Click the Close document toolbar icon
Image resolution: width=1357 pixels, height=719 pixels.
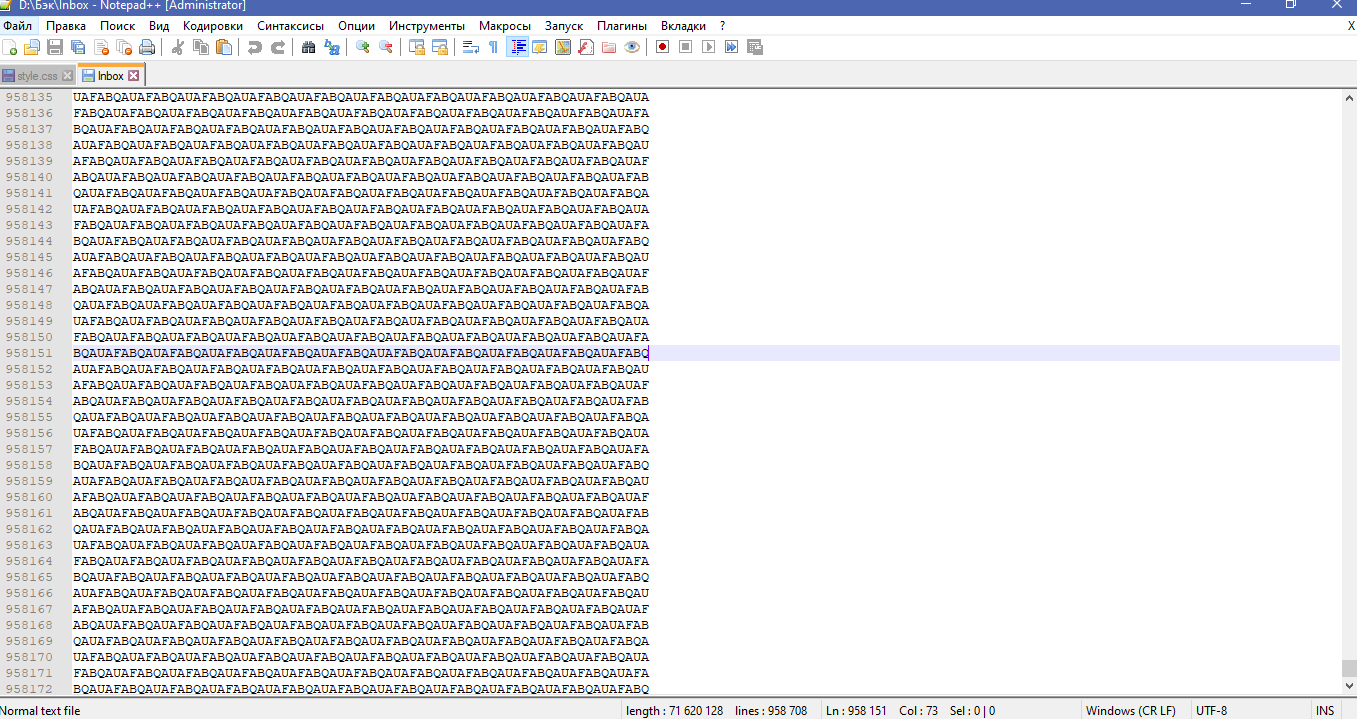[x=102, y=47]
